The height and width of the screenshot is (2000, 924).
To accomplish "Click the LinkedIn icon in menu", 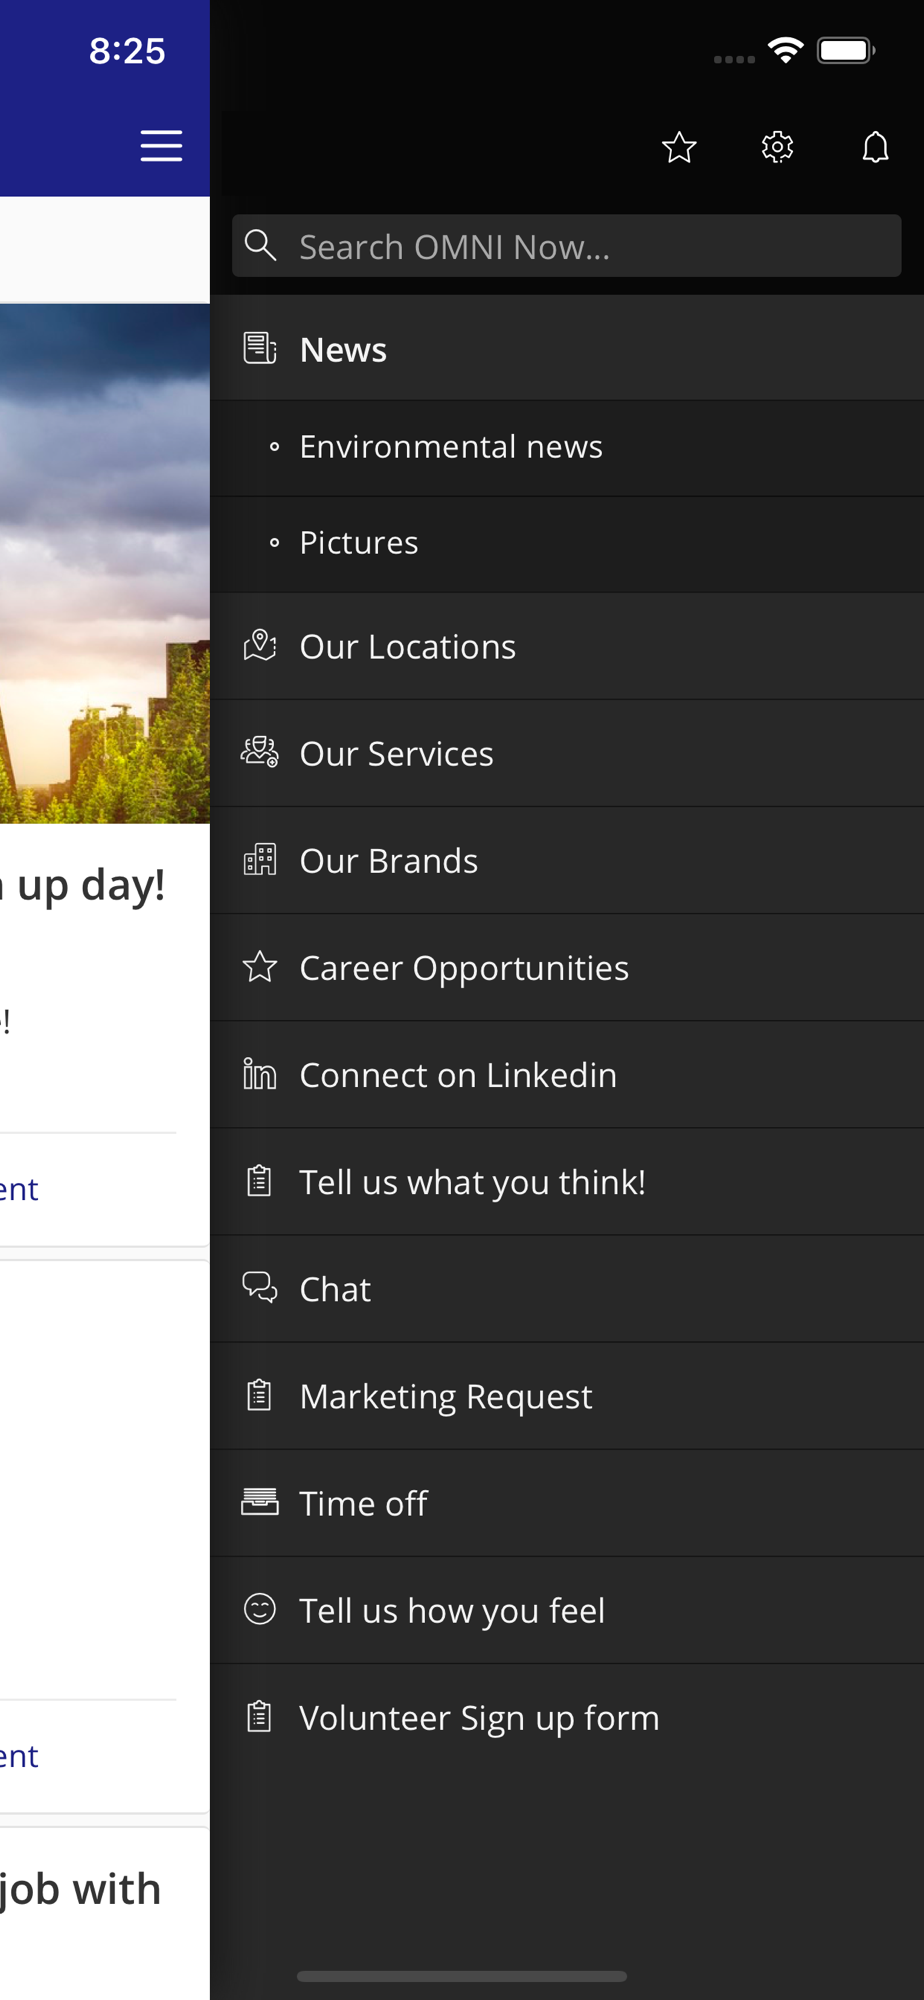I will click(260, 1074).
